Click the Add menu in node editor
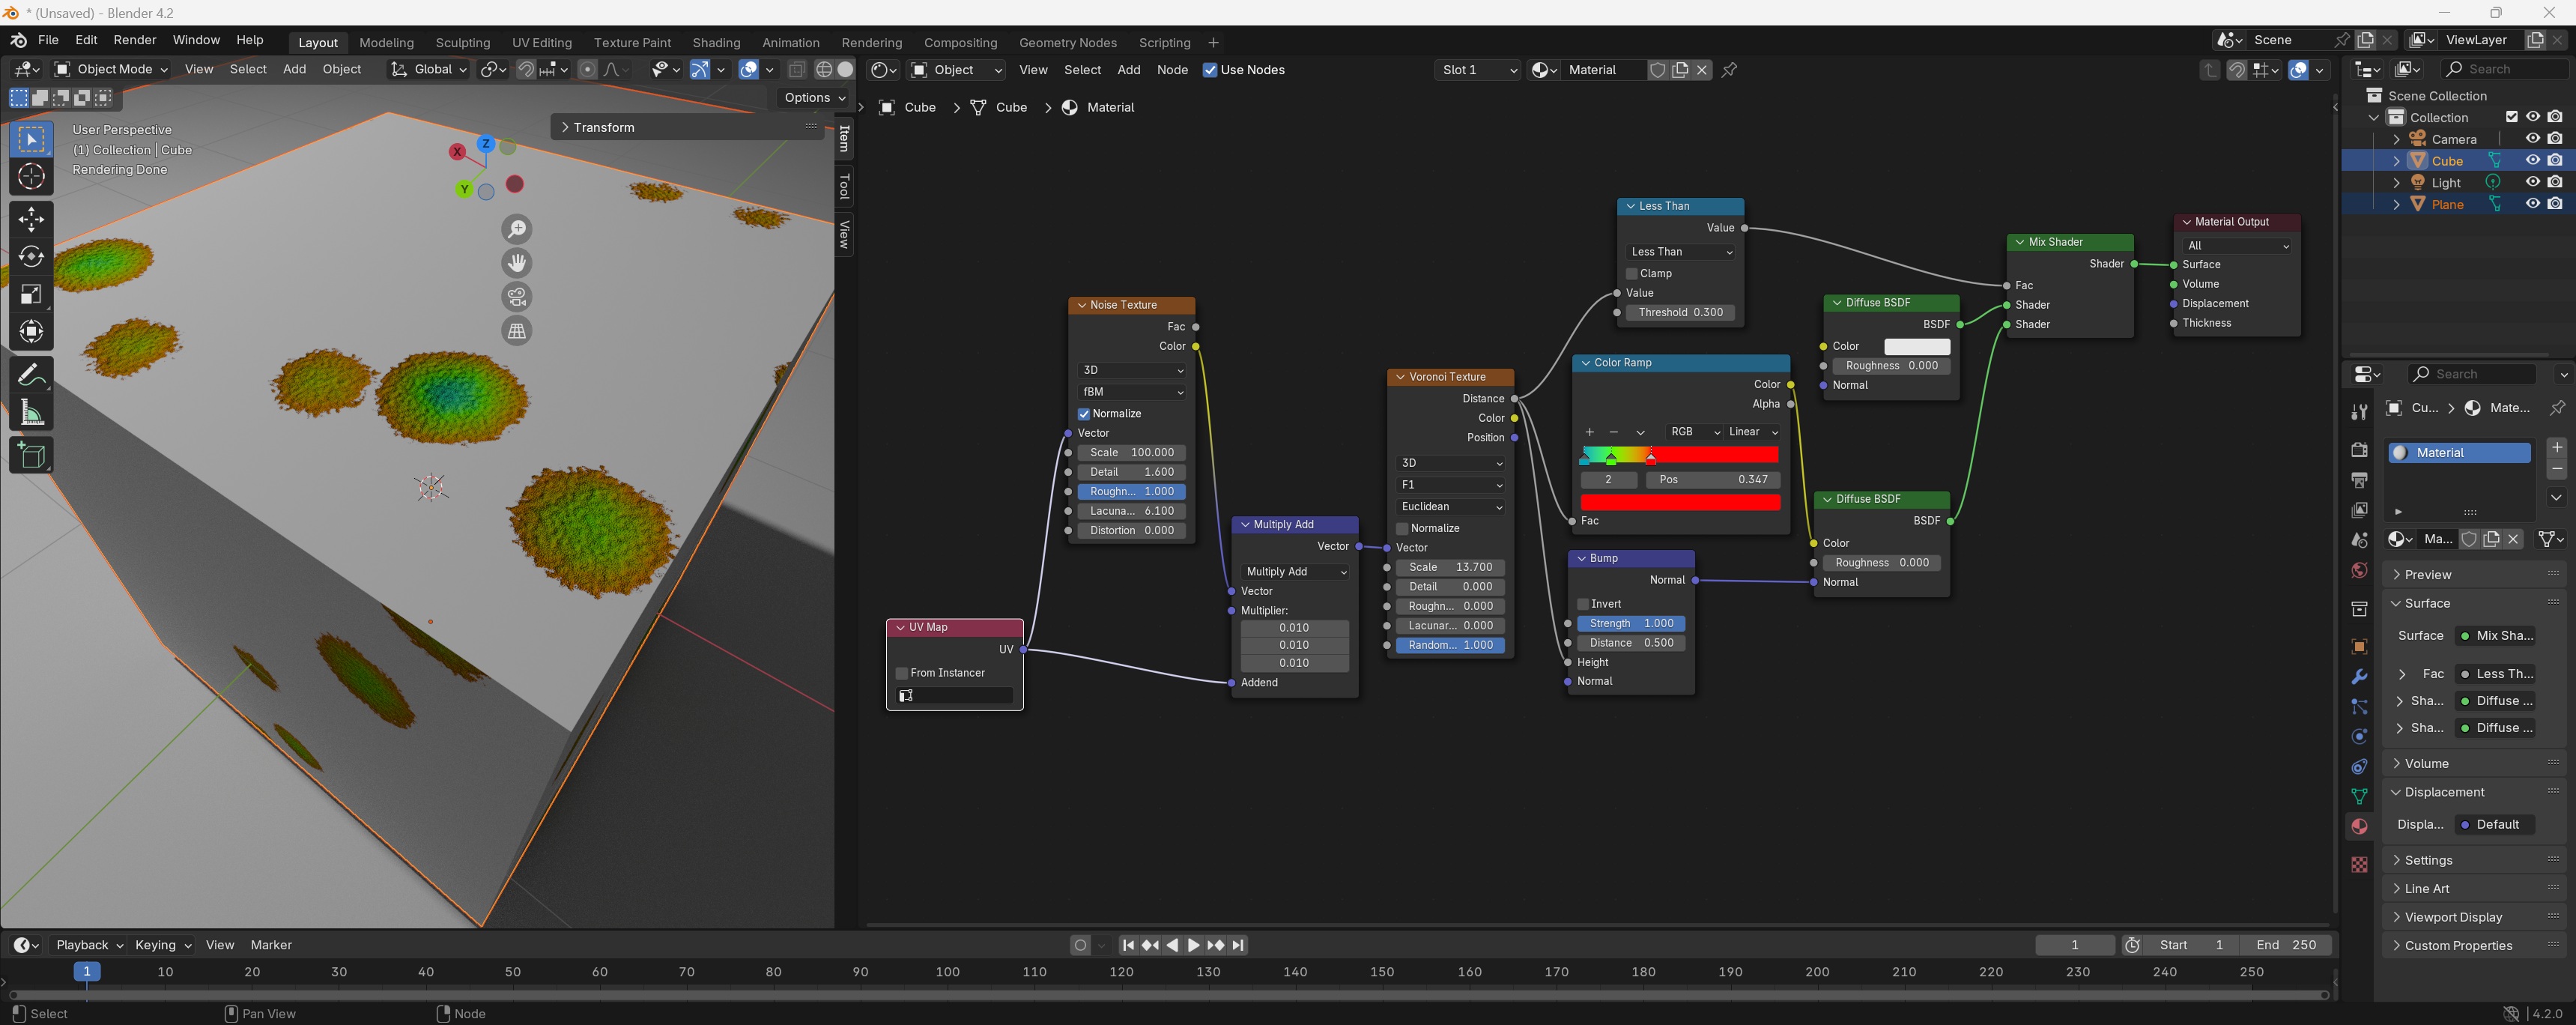2576x1025 pixels. (x=1129, y=69)
